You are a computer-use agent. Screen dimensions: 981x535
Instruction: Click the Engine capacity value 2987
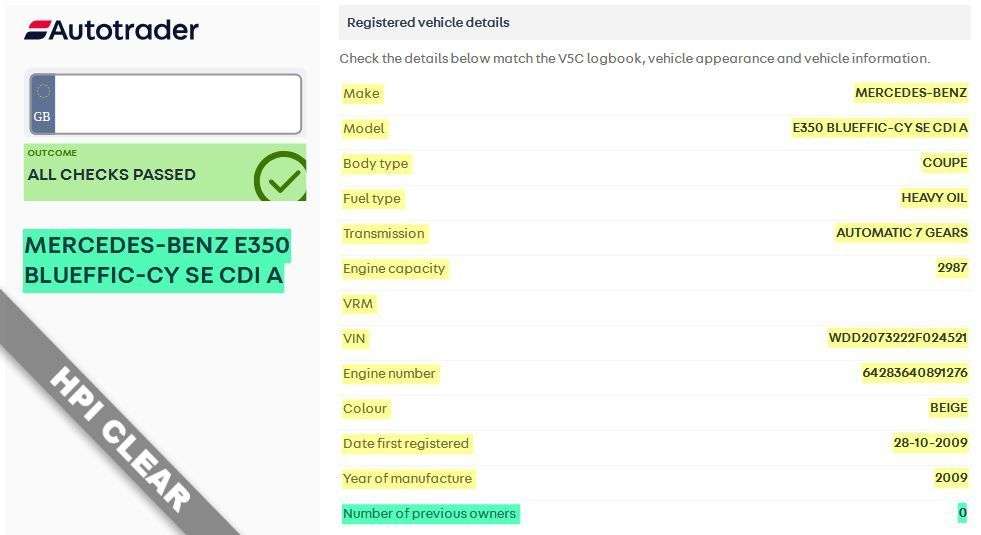[951, 268]
